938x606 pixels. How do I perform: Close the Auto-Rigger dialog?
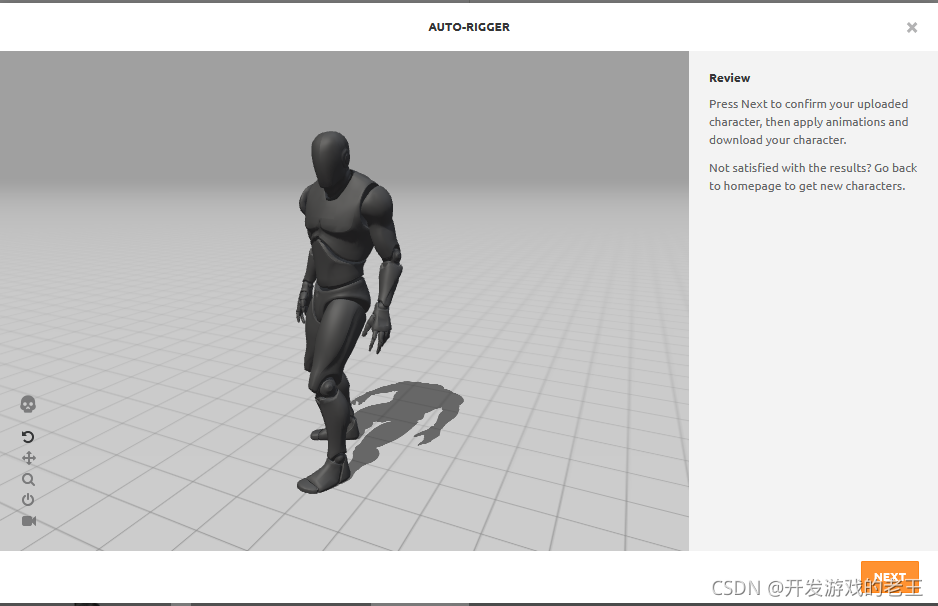click(912, 28)
